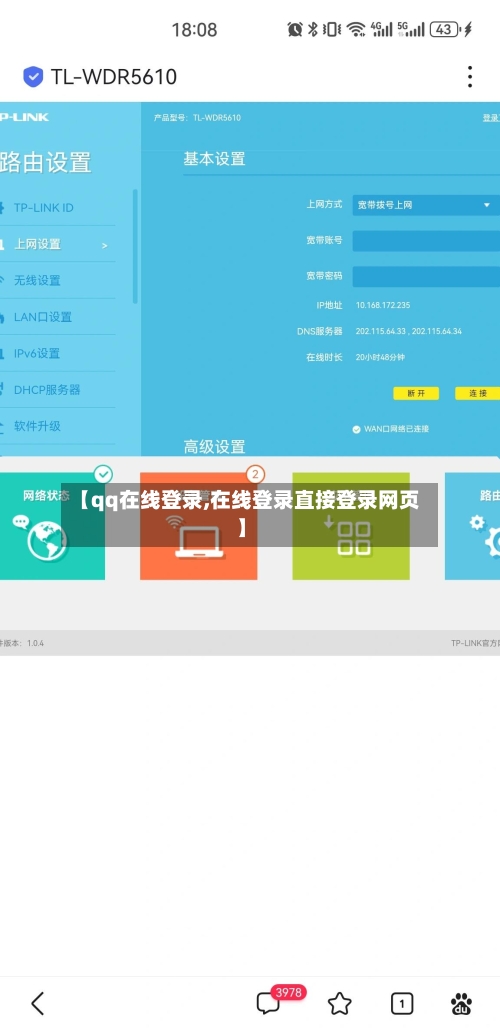Click the yellow 断开 button
Image resolution: width=500 pixels, height=1031 pixels.
tap(416, 393)
